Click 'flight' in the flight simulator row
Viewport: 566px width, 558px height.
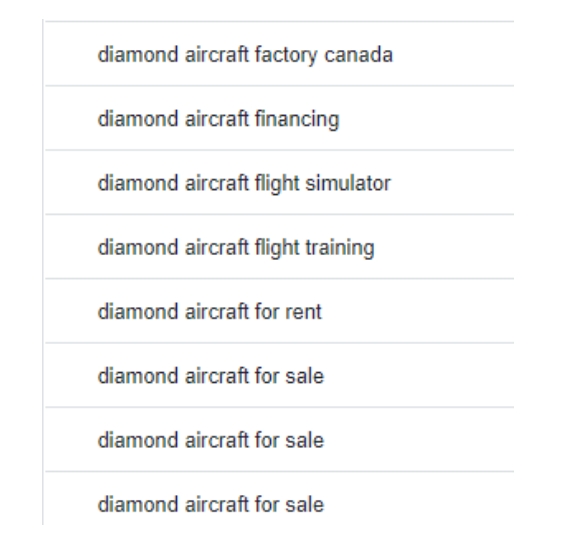[x=277, y=184]
